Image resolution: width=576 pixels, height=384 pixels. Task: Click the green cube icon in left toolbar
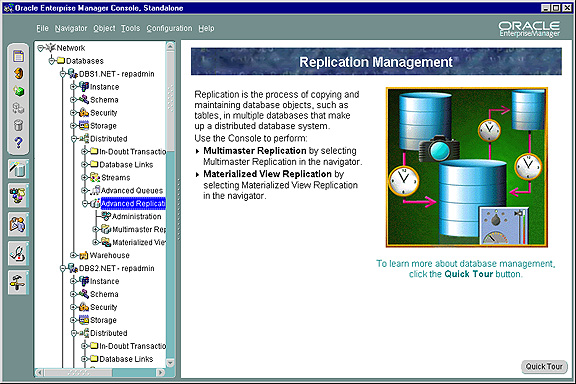click(18, 91)
